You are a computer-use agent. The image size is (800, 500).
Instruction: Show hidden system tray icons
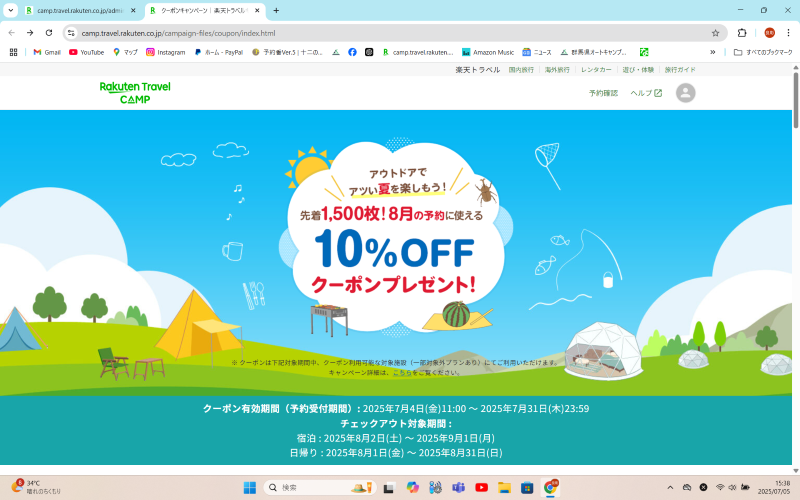coord(670,488)
